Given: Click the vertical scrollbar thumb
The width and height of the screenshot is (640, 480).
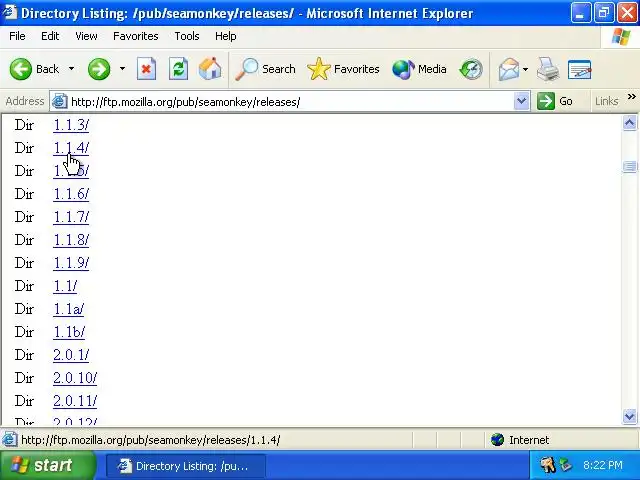Looking at the screenshot, I should (x=629, y=167).
